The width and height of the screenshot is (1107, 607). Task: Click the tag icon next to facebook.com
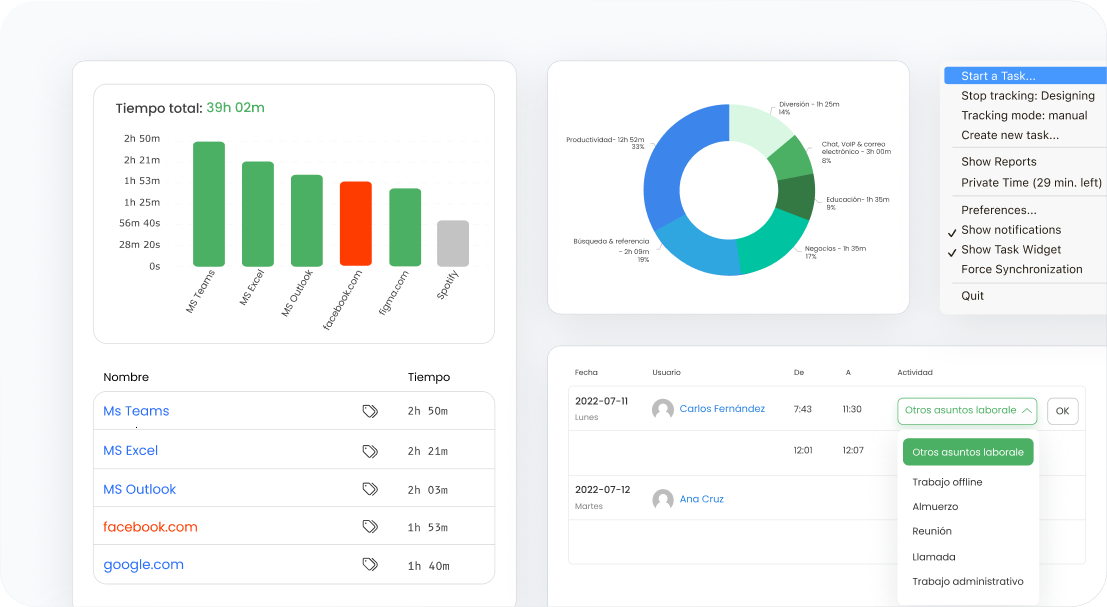[370, 527]
